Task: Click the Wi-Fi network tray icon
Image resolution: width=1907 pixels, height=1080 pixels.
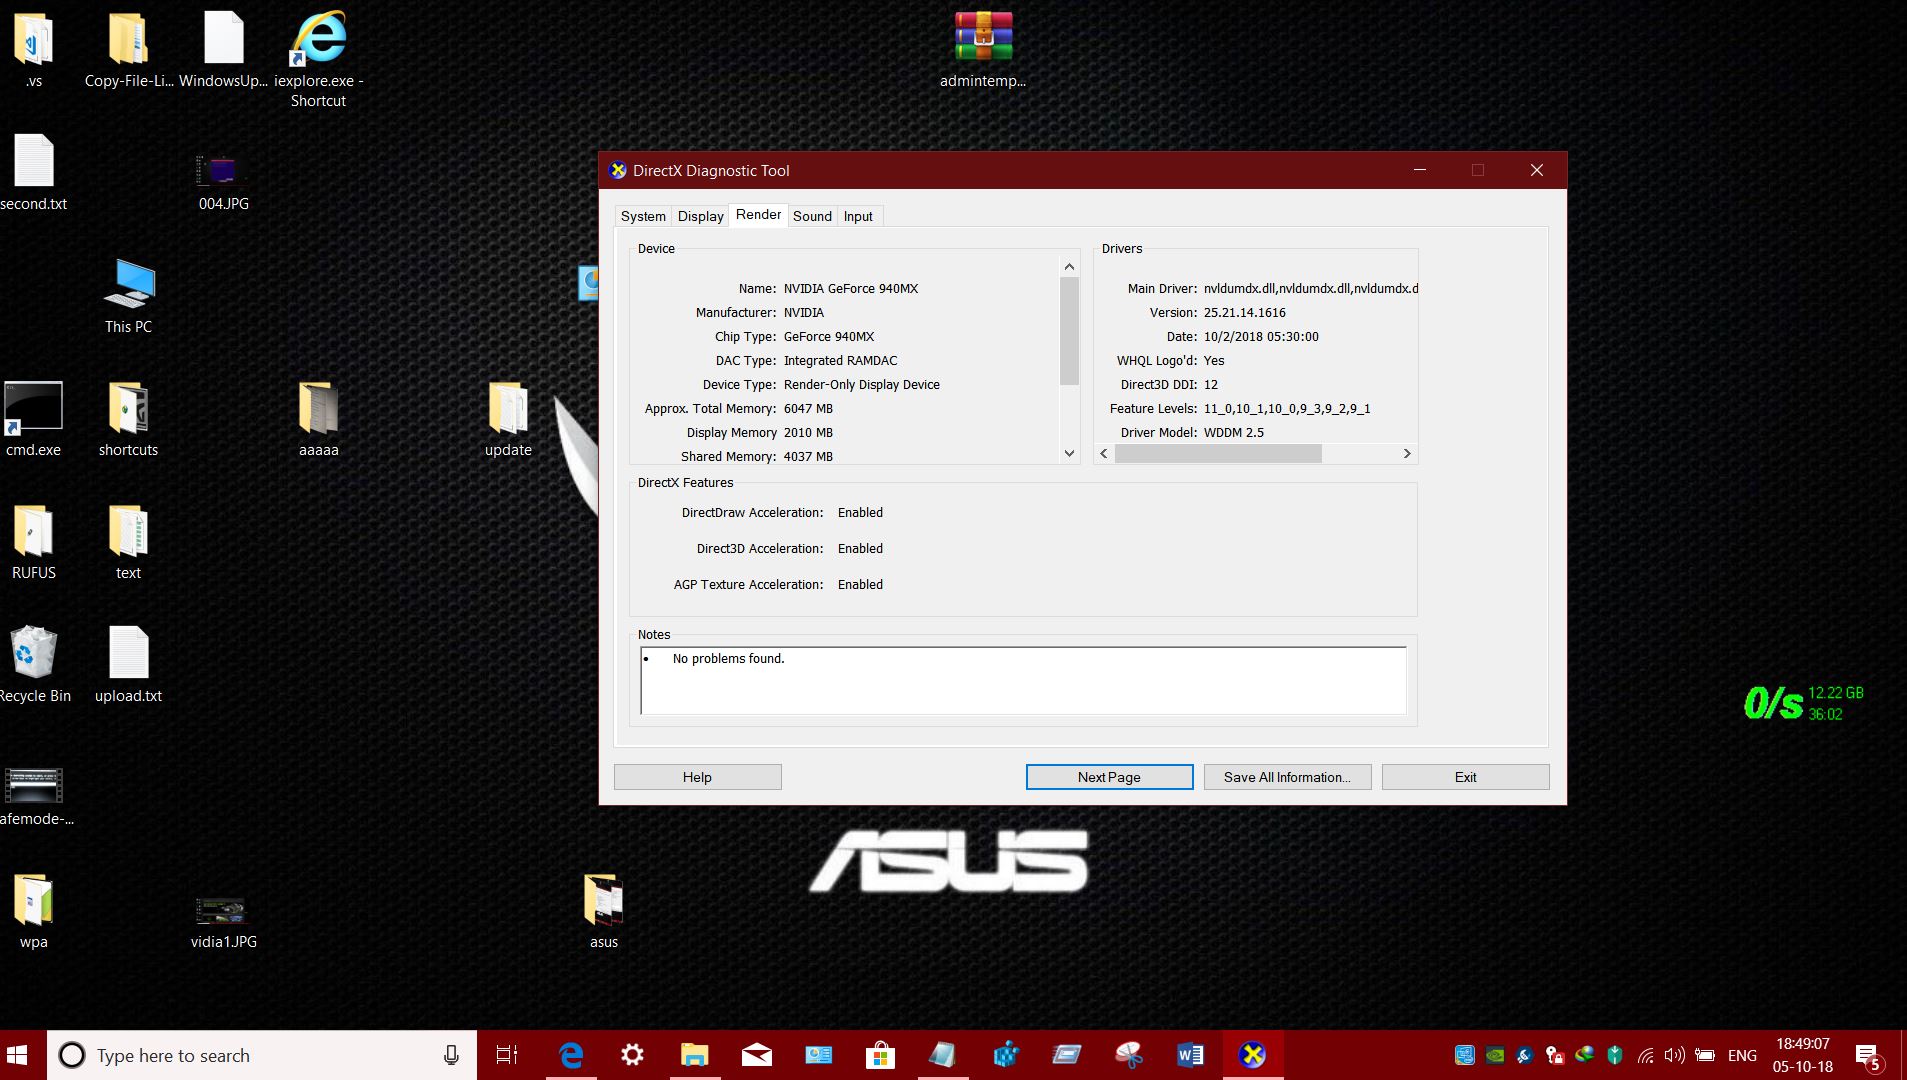Action: [x=1645, y=1055]
